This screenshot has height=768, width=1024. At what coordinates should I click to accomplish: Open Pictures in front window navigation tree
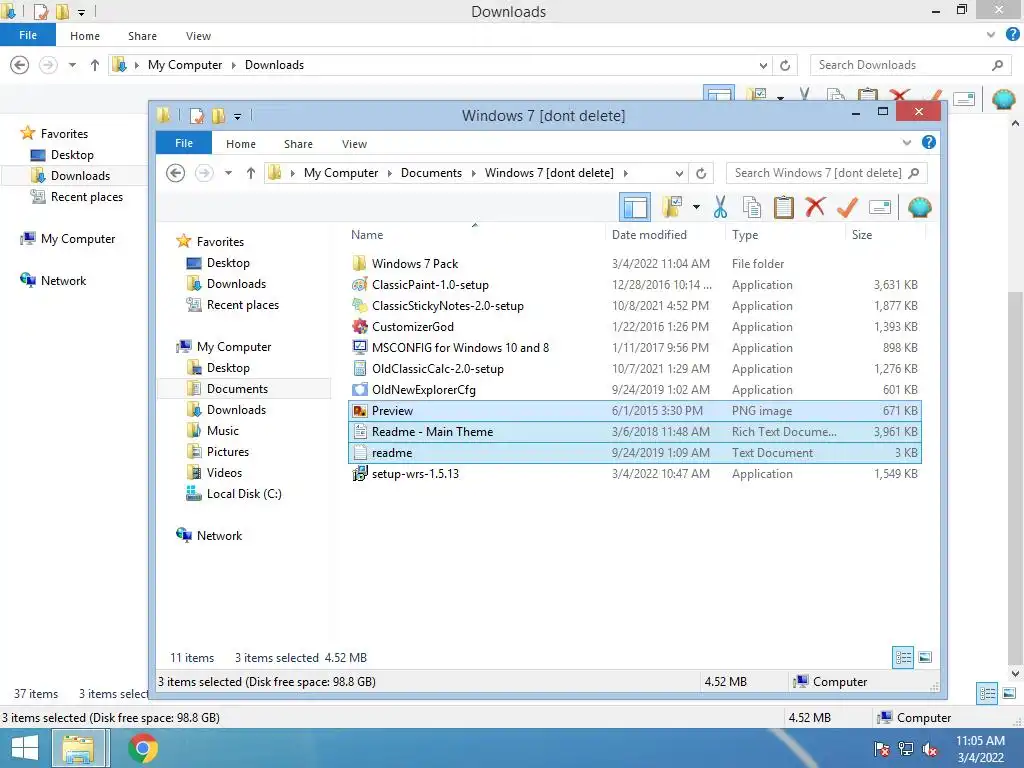point(227,452)
